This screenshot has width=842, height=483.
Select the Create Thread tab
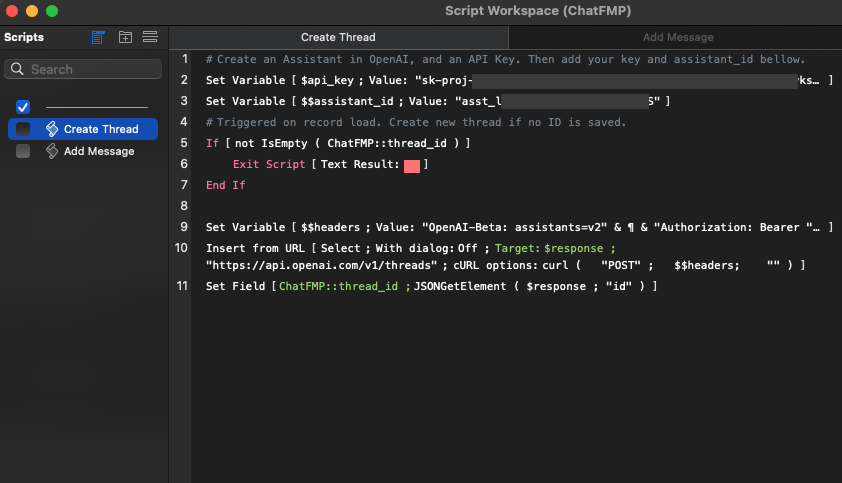338,37
